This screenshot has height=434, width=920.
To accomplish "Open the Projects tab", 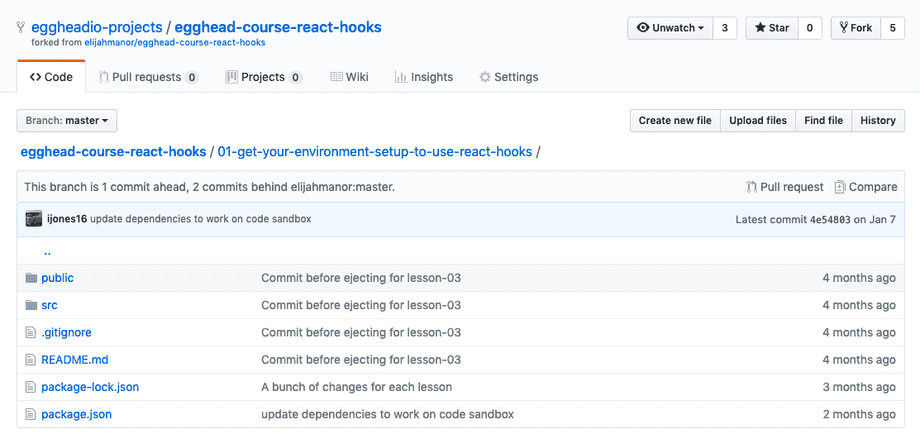I will tap(264, 77).
